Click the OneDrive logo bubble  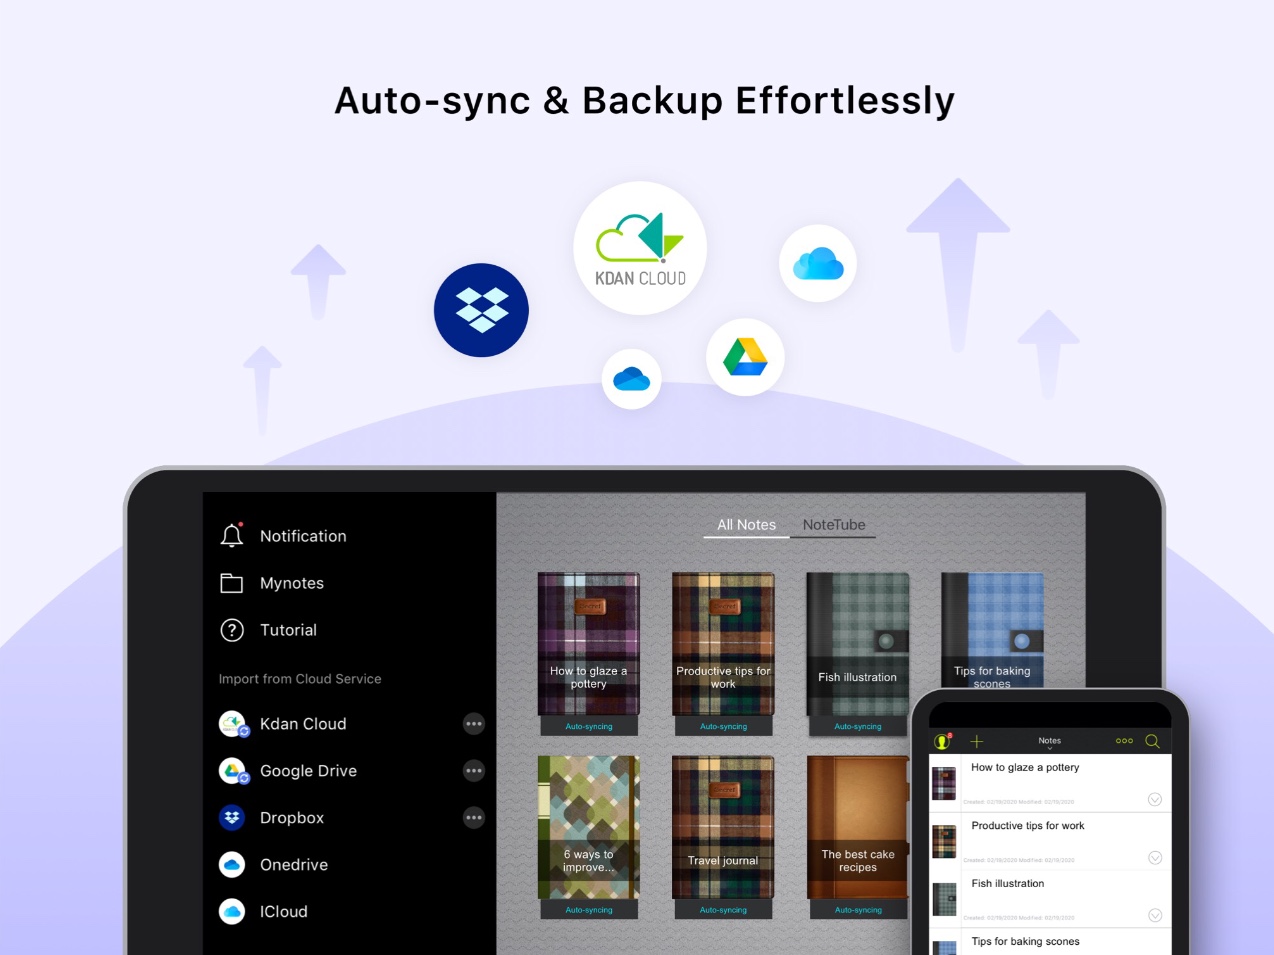pyautogui.click(x=631, y=379)
